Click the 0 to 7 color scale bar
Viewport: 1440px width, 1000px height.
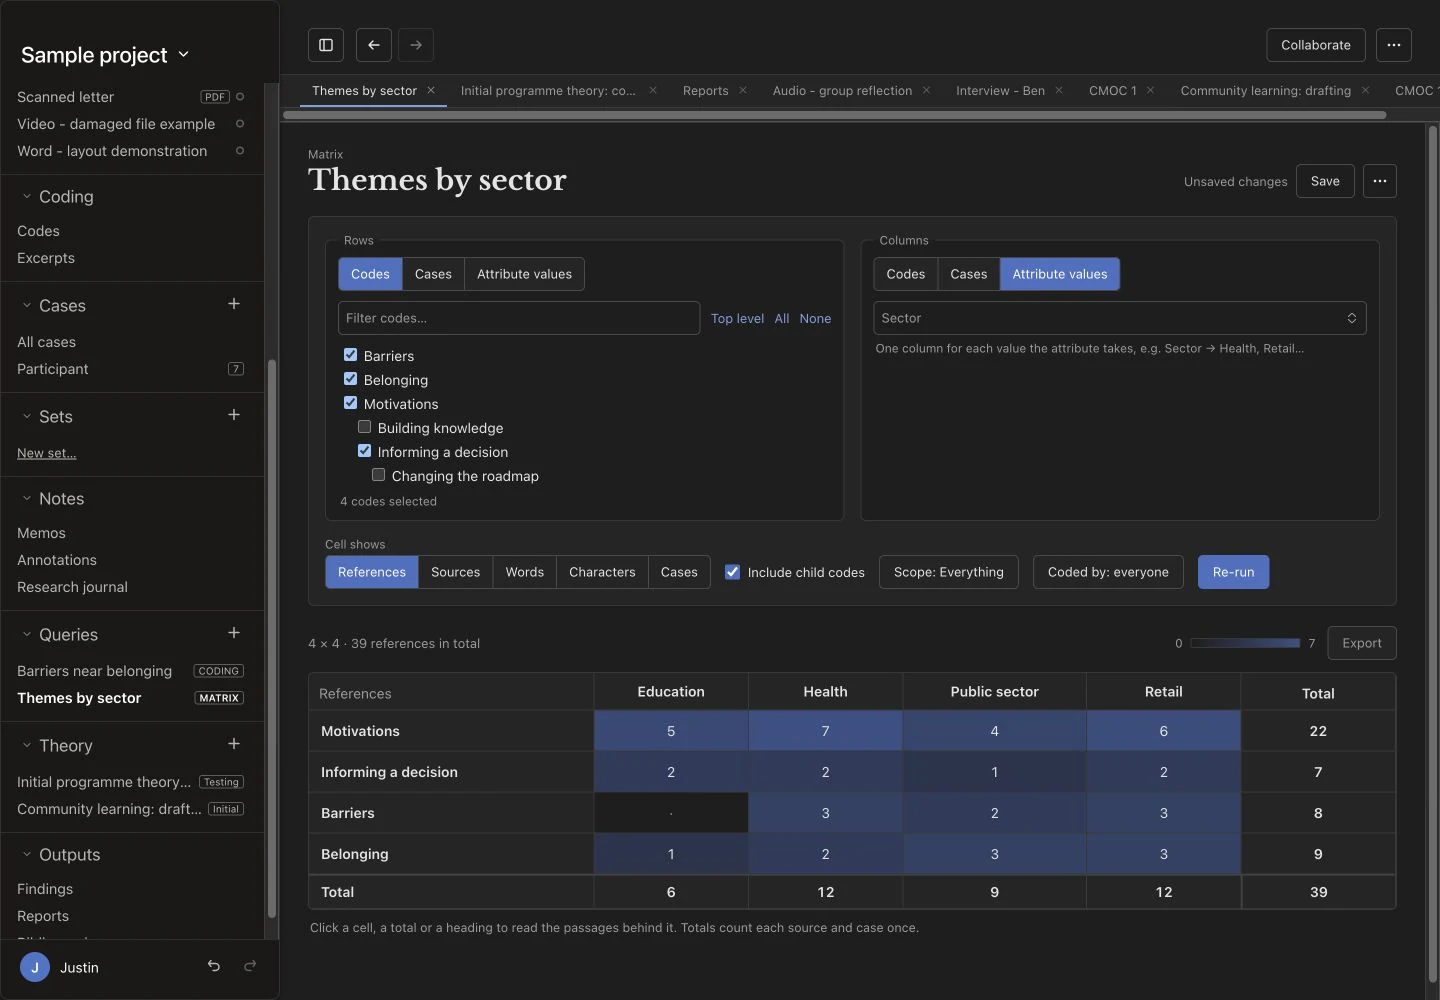click(x=1245, y=643)
